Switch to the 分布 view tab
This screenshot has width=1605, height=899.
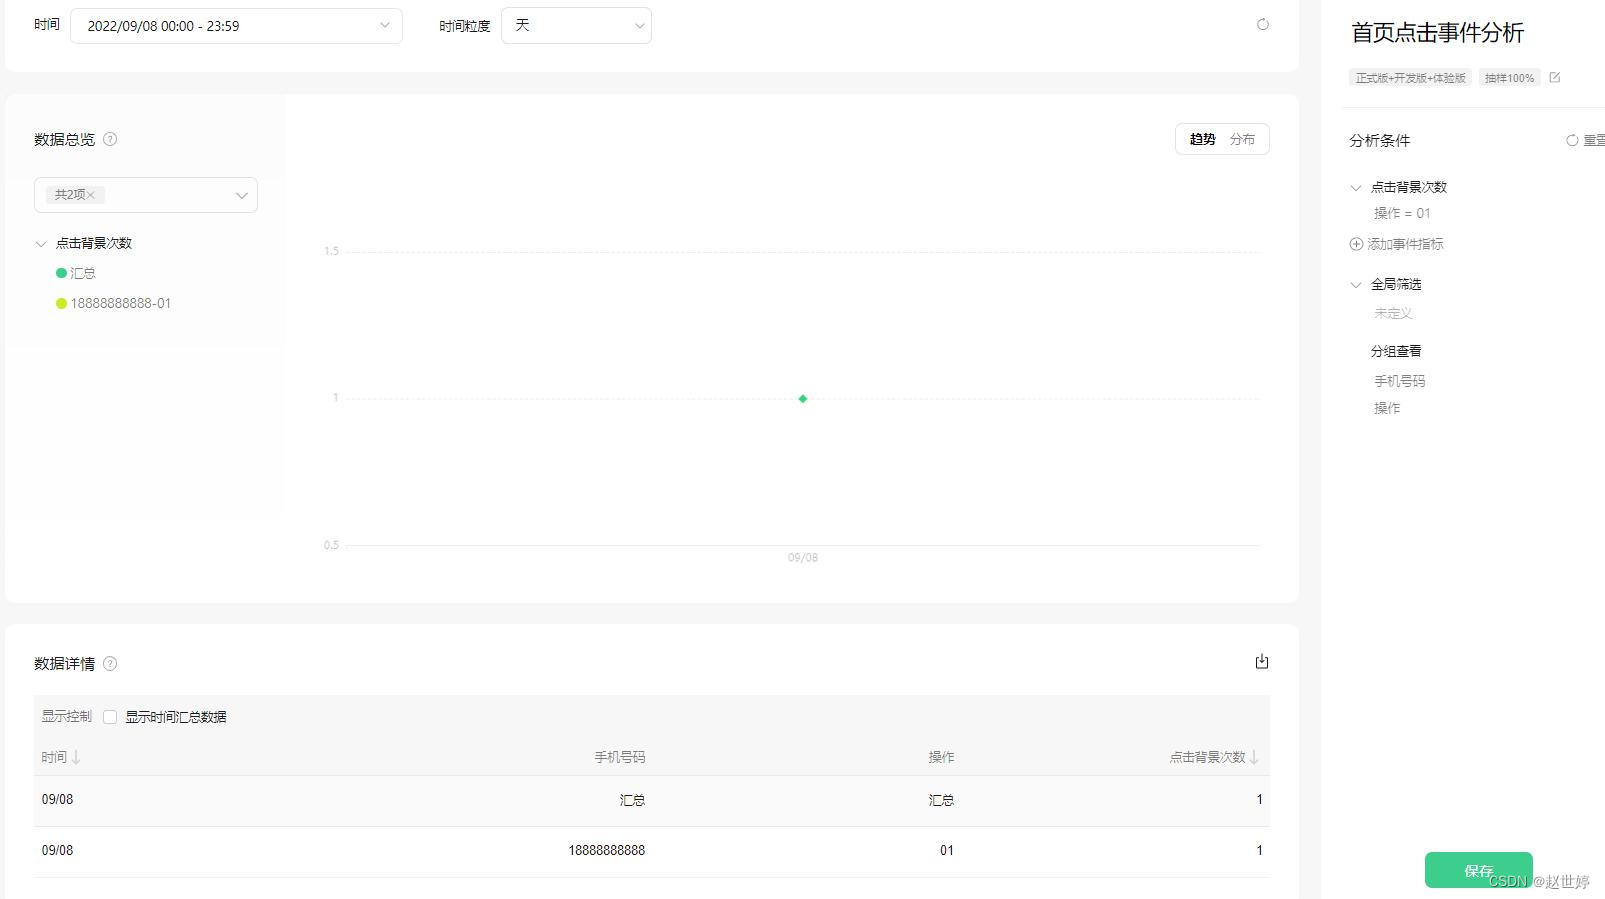point(1242,139)
